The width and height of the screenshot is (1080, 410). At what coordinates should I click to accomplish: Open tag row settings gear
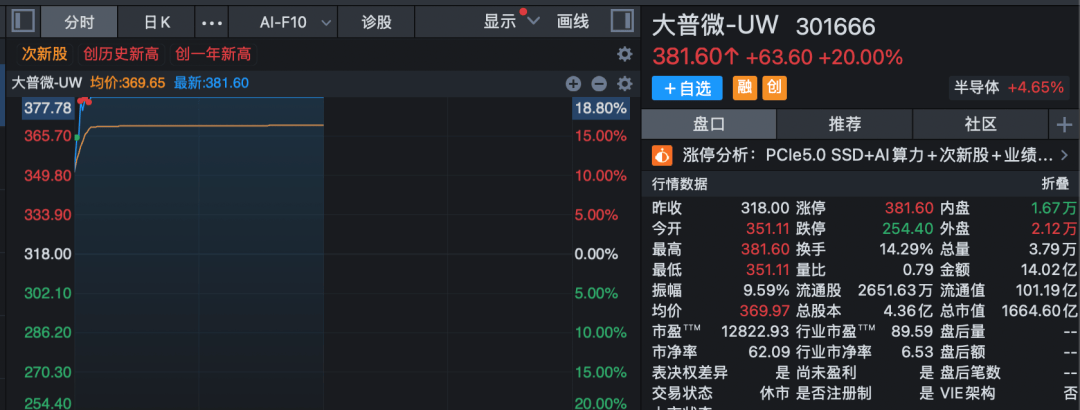[624, 54]
